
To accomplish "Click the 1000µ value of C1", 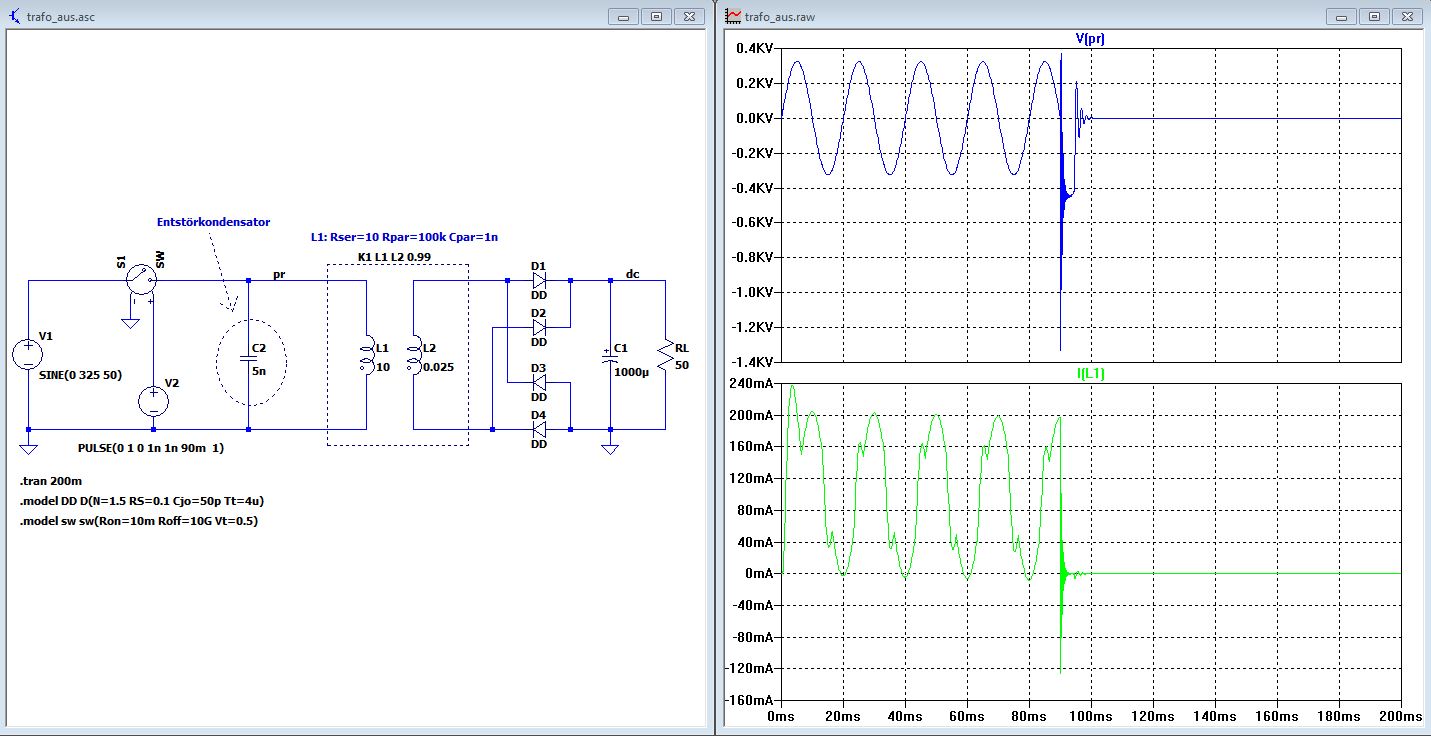I will [x=633, y=371].
